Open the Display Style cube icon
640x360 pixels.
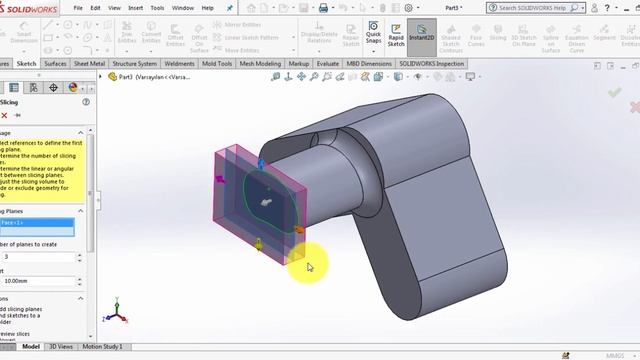[x=398, y=76]
